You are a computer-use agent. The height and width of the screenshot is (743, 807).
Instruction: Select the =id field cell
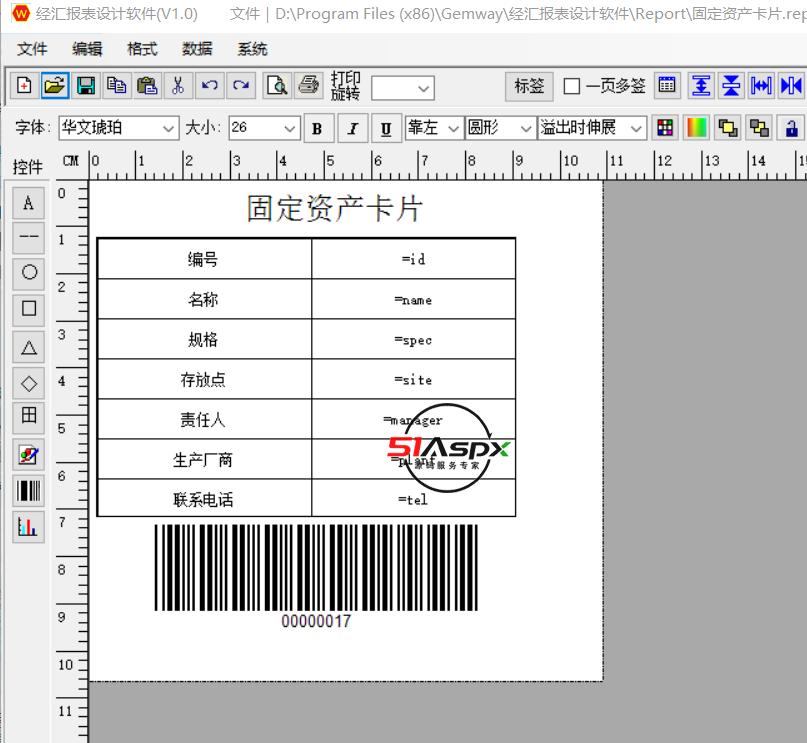(414, 259)
